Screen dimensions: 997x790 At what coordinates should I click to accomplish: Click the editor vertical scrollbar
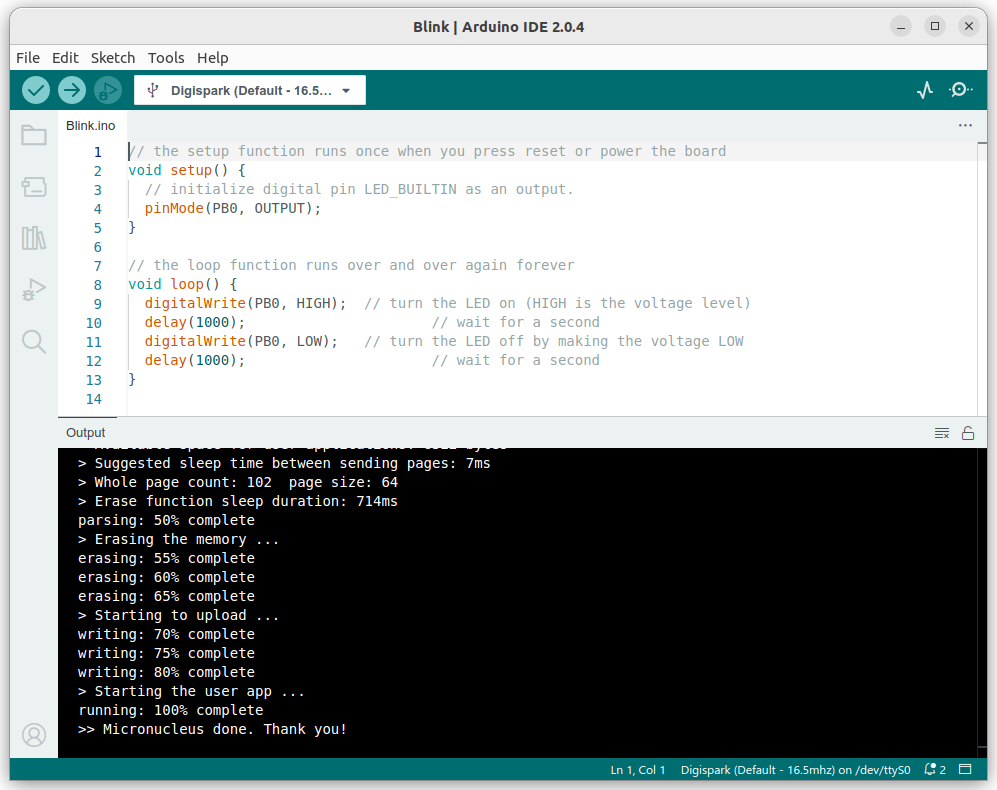982,279
